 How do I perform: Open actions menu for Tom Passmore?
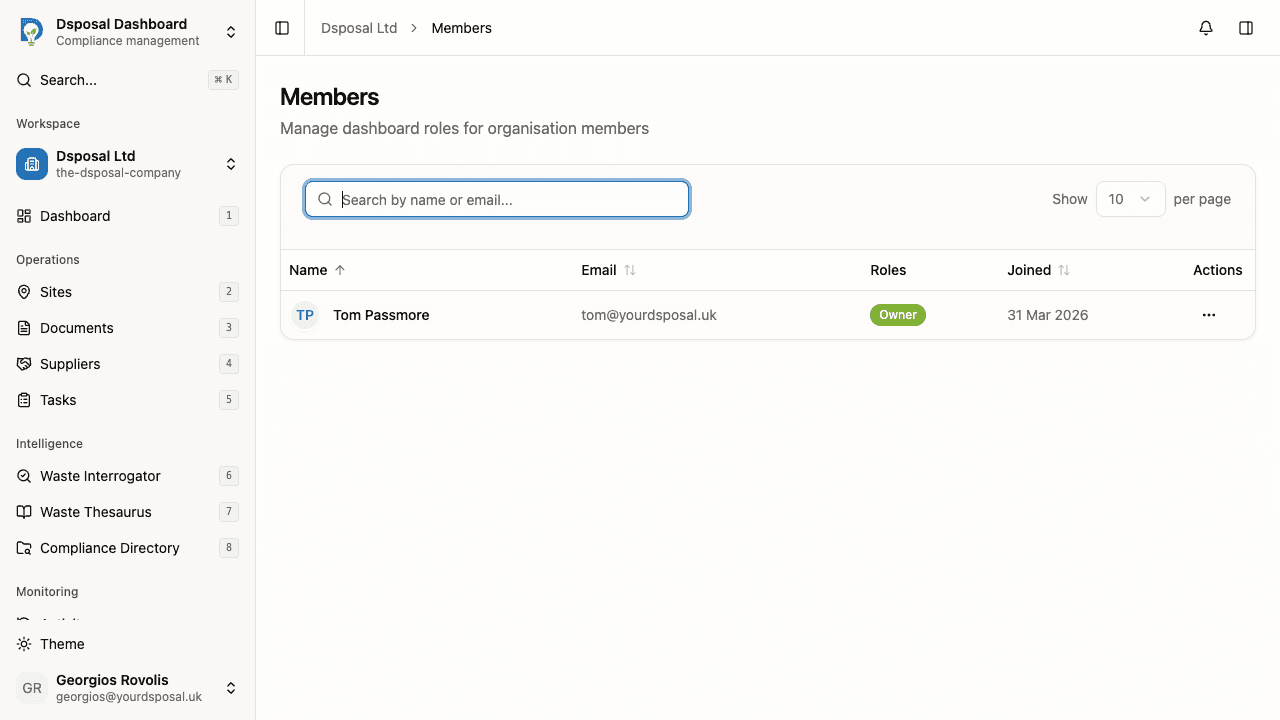1209,315
